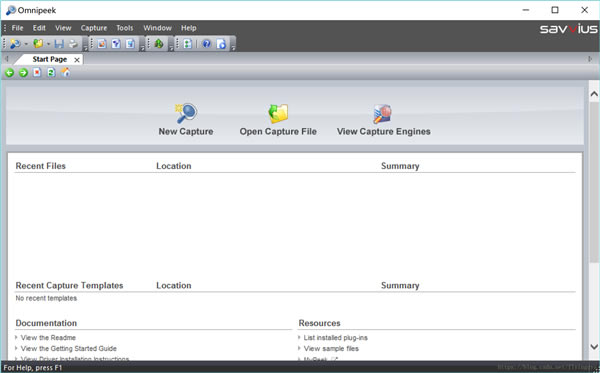
Task: Click the green forward arrow navigation icon
Action: tap(23, 72)
